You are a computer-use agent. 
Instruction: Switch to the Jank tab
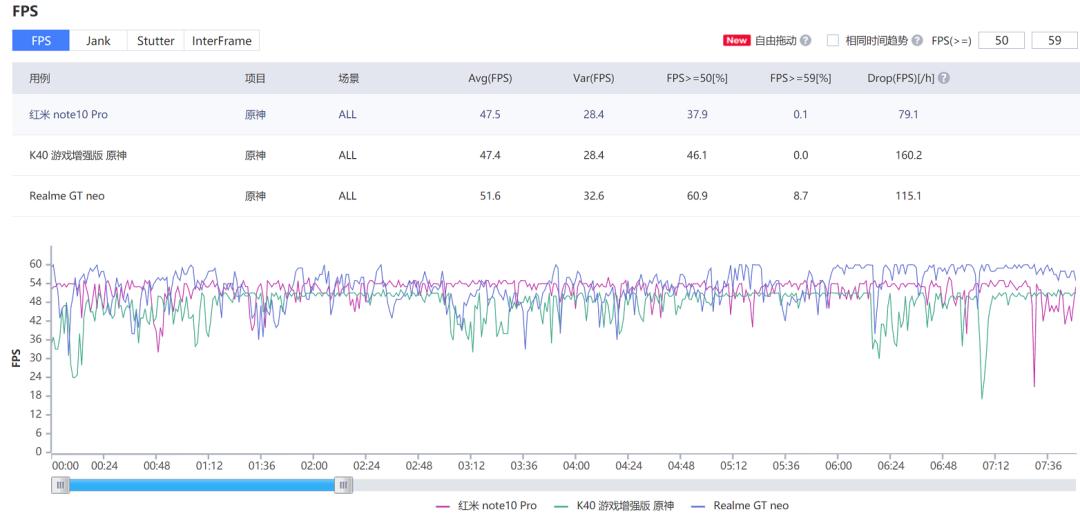98,41
